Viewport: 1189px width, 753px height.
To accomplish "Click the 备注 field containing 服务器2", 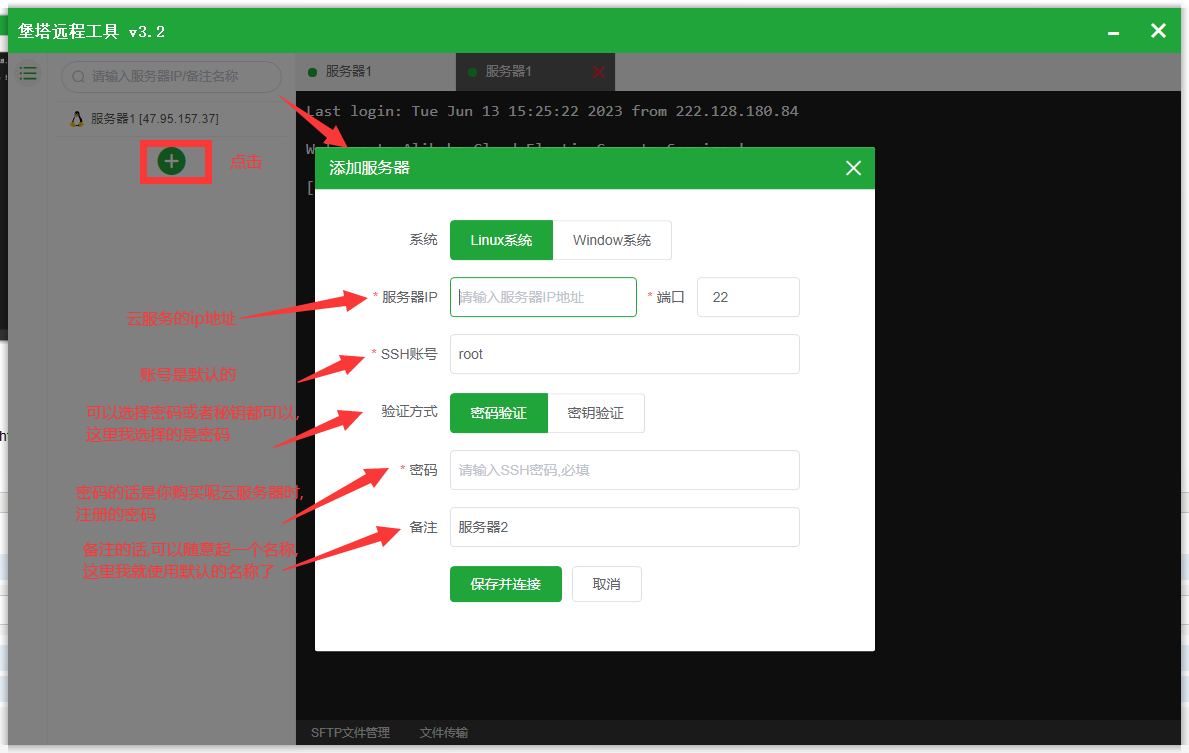I will coord(625,527).
